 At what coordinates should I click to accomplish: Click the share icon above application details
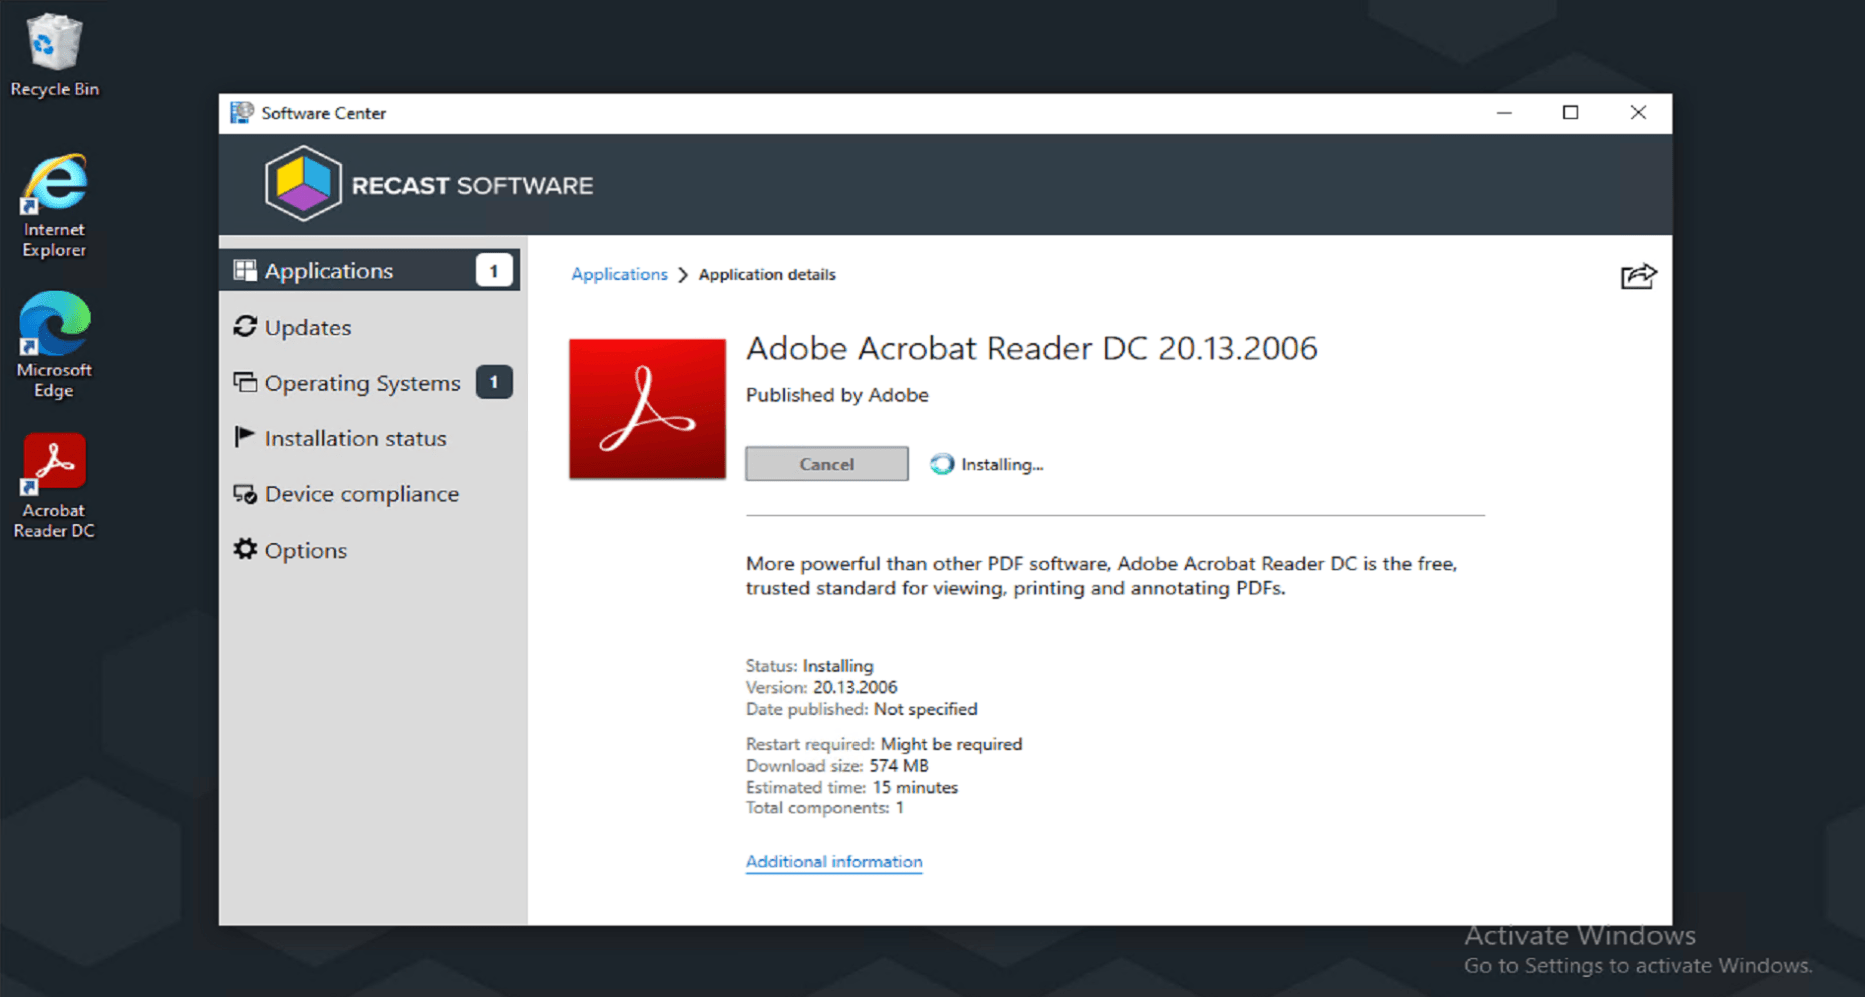point(1637,277)
